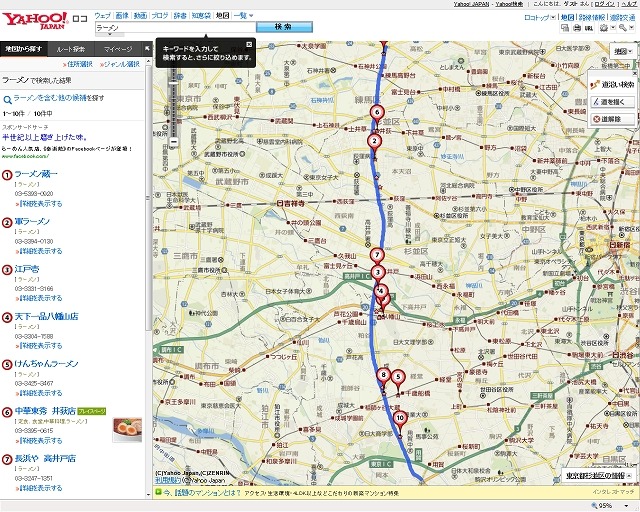Screen dimensions: 640x512
Task: Open the 画像 search tab
Action: (x=122, y=16)
